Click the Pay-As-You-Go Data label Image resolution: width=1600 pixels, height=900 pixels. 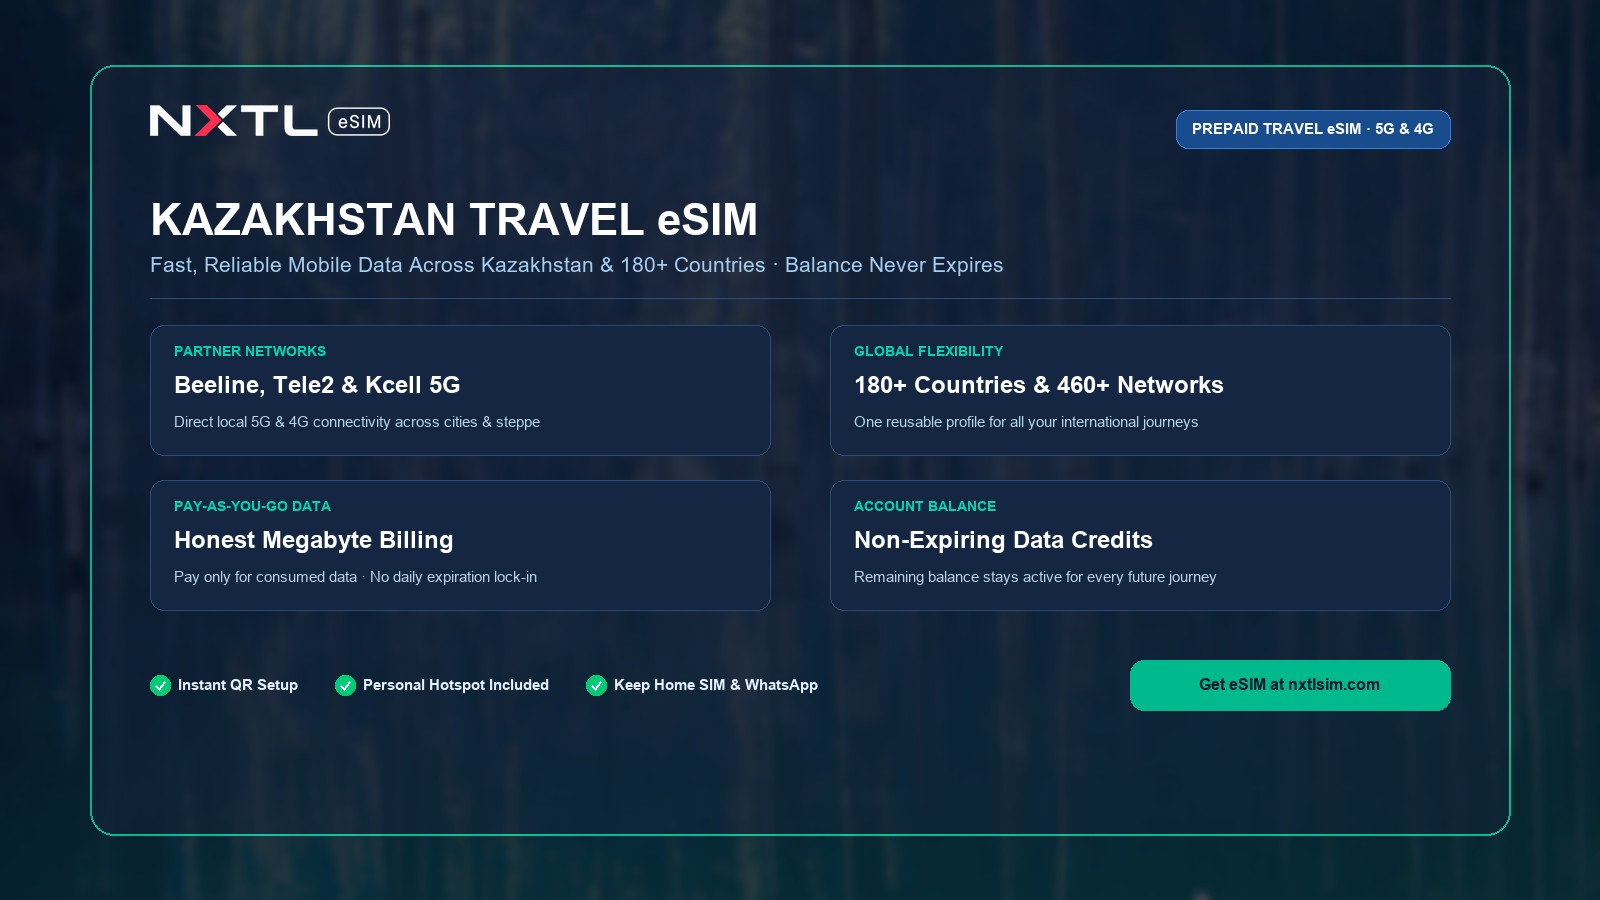pyautogui.click(x=252, y=506)
